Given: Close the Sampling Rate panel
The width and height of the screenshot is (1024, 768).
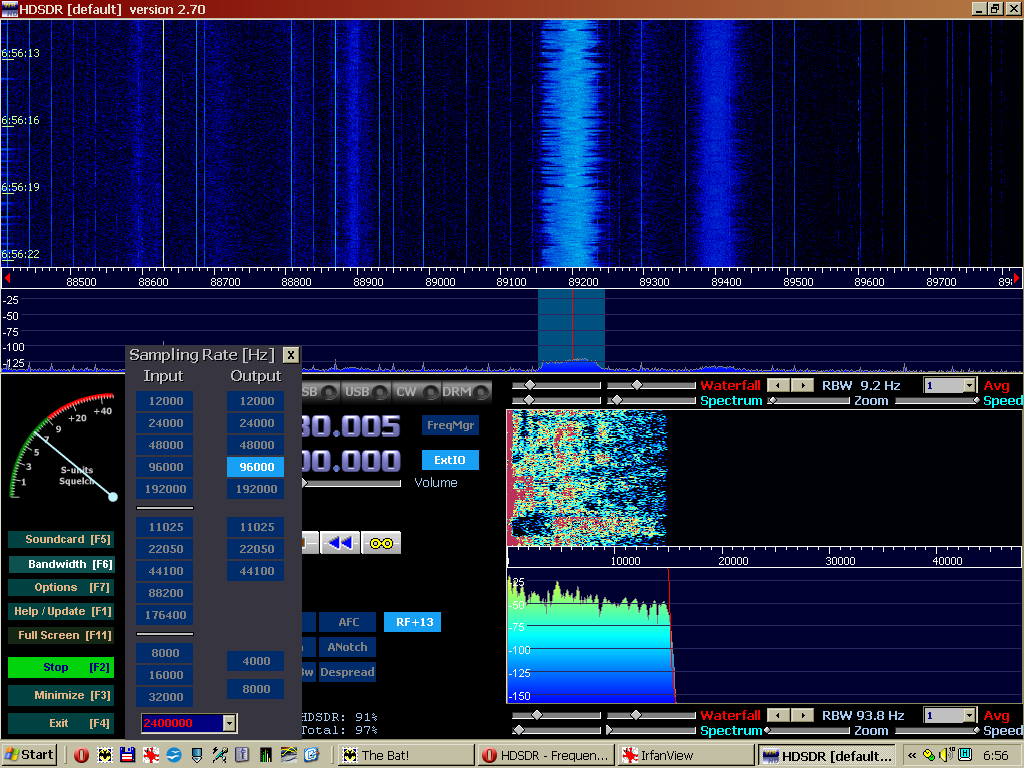Looking at the screenshot, I should (x=291, y=355).
